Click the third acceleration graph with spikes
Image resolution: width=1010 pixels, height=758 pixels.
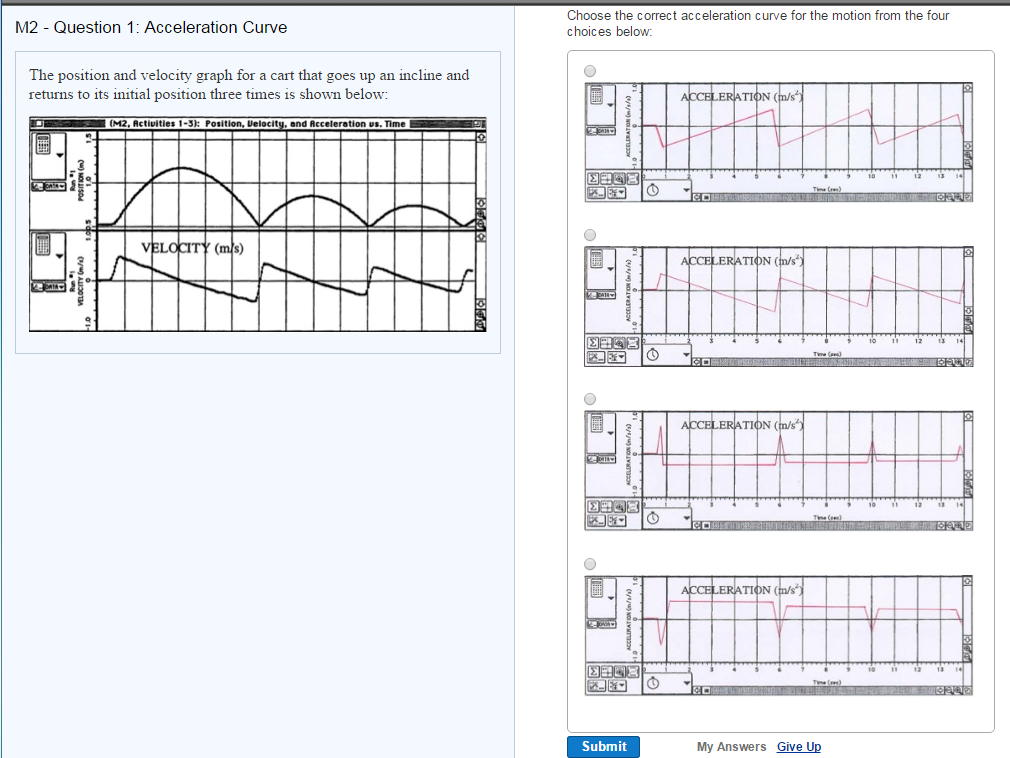779,470
